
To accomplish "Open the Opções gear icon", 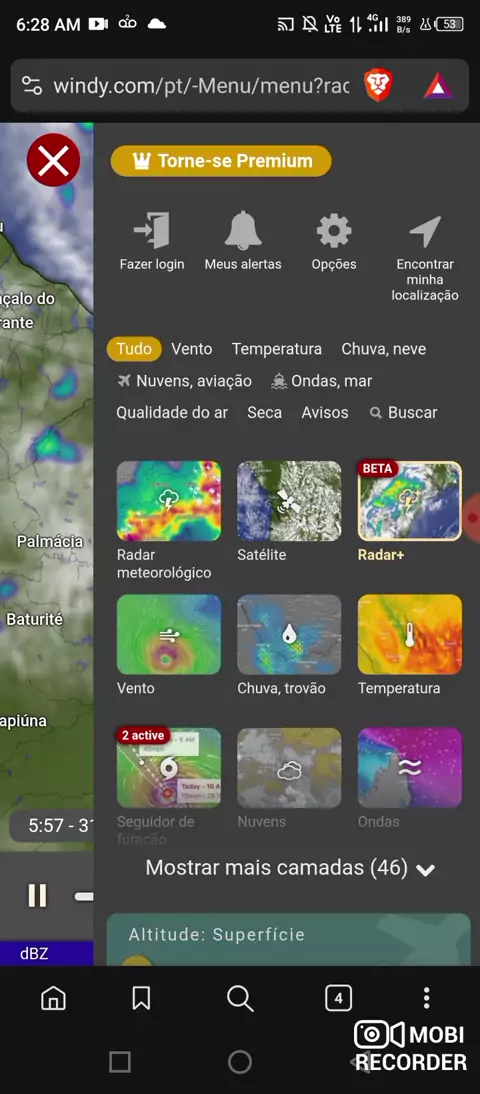I will (333, 231).
